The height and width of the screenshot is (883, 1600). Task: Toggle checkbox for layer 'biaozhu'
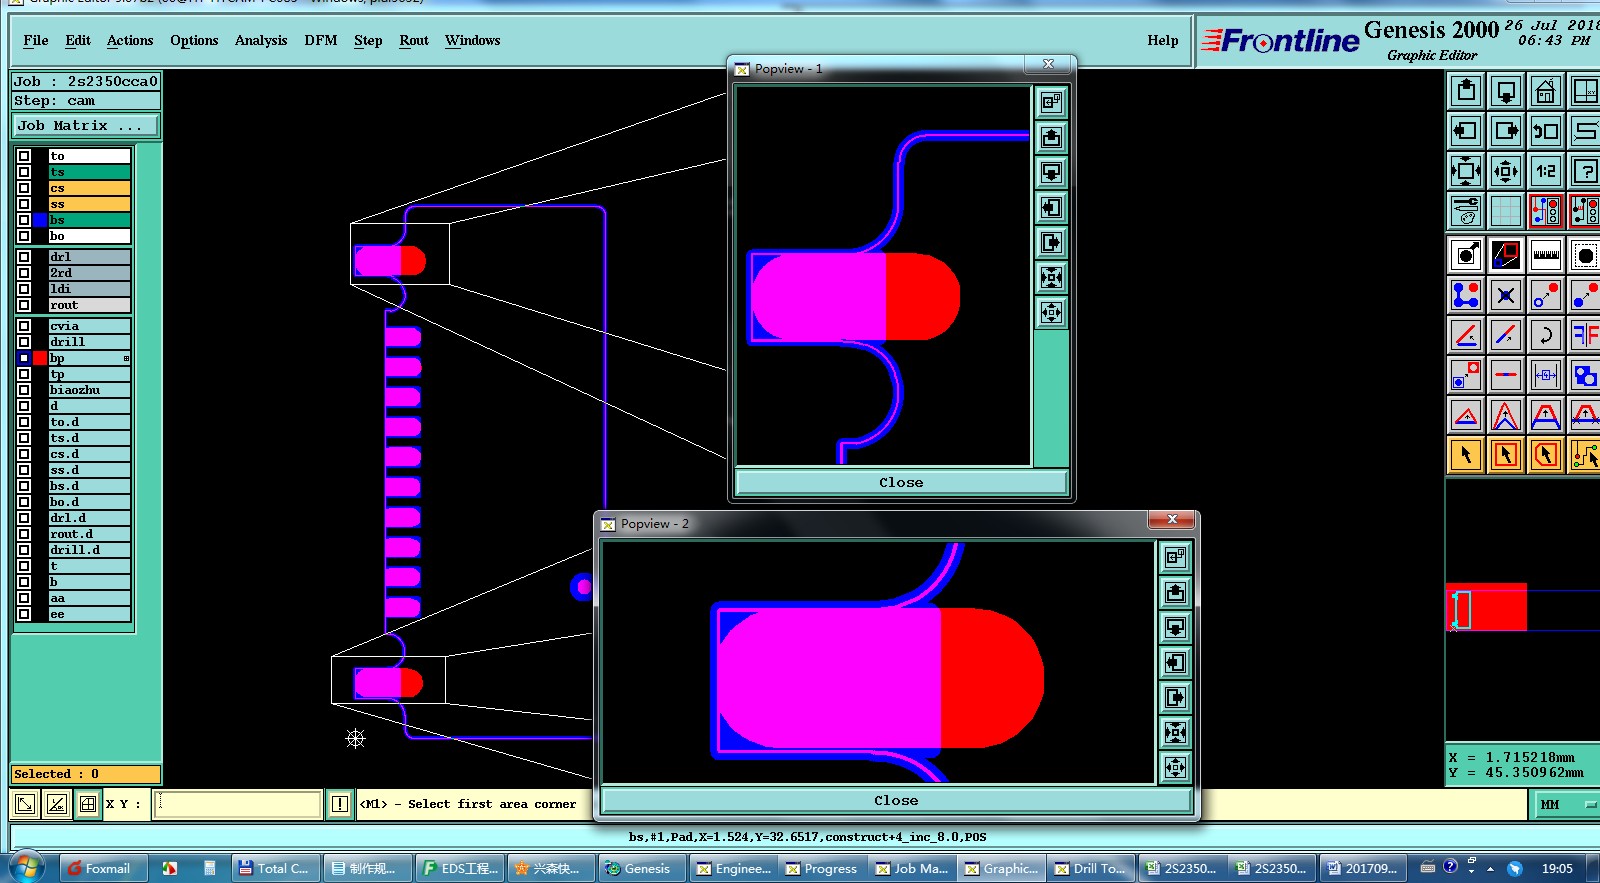point(24,390)
